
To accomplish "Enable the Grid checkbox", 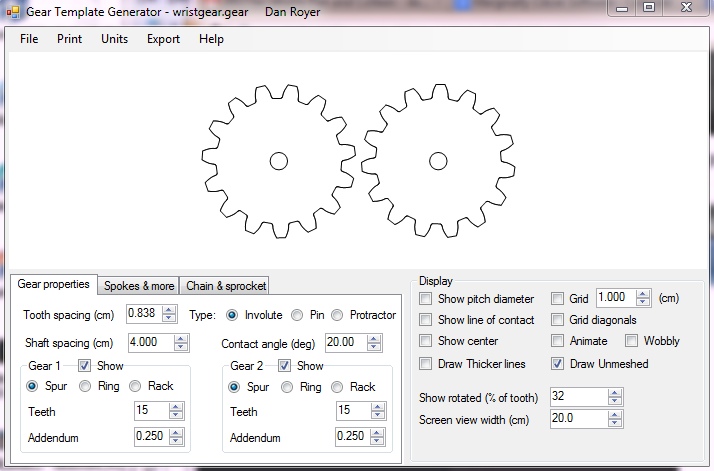I will (x=557, y=299).
